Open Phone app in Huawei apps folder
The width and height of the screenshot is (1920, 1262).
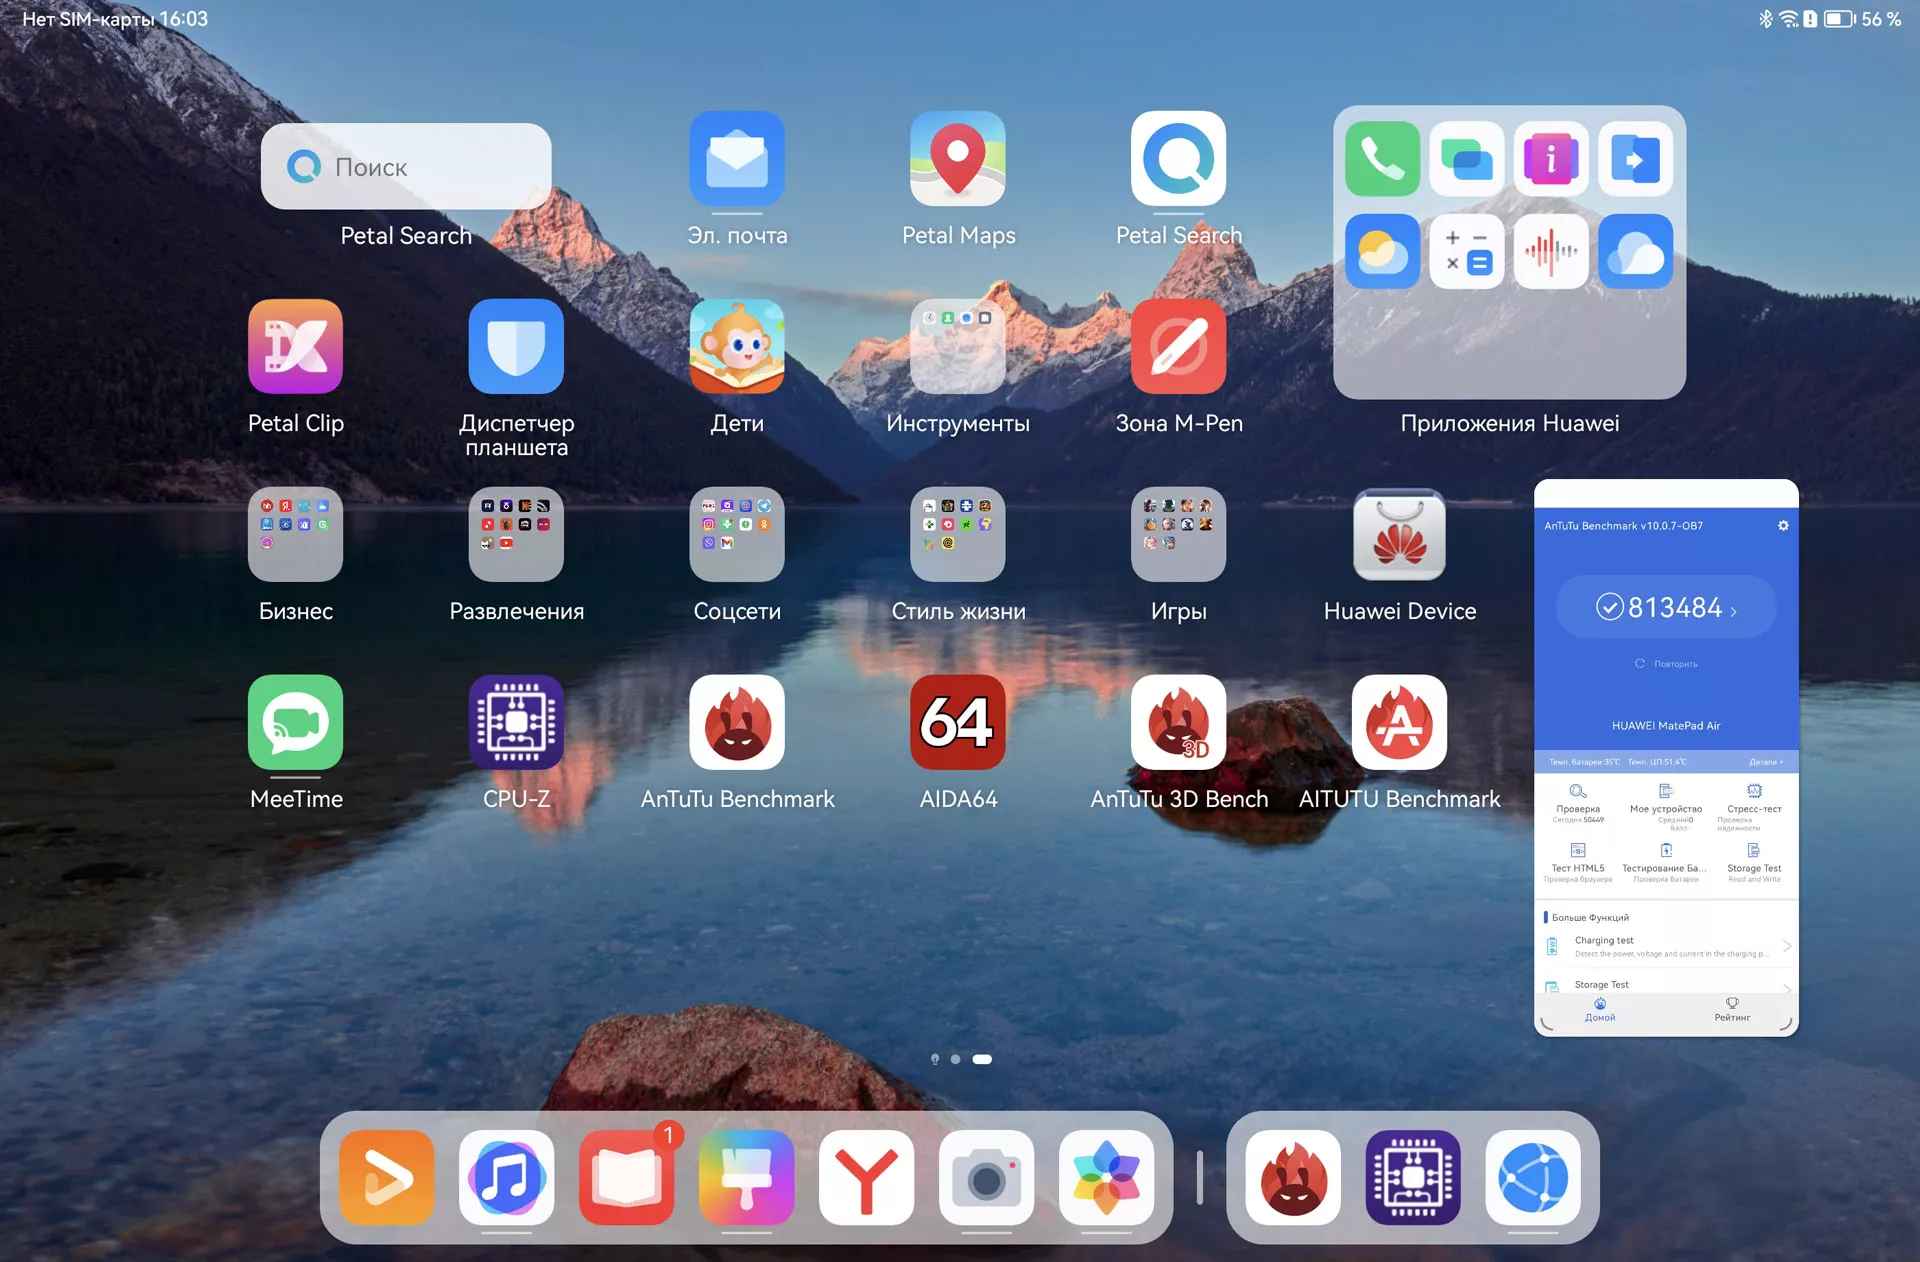pyautogui.click(x=1382, y=159)
